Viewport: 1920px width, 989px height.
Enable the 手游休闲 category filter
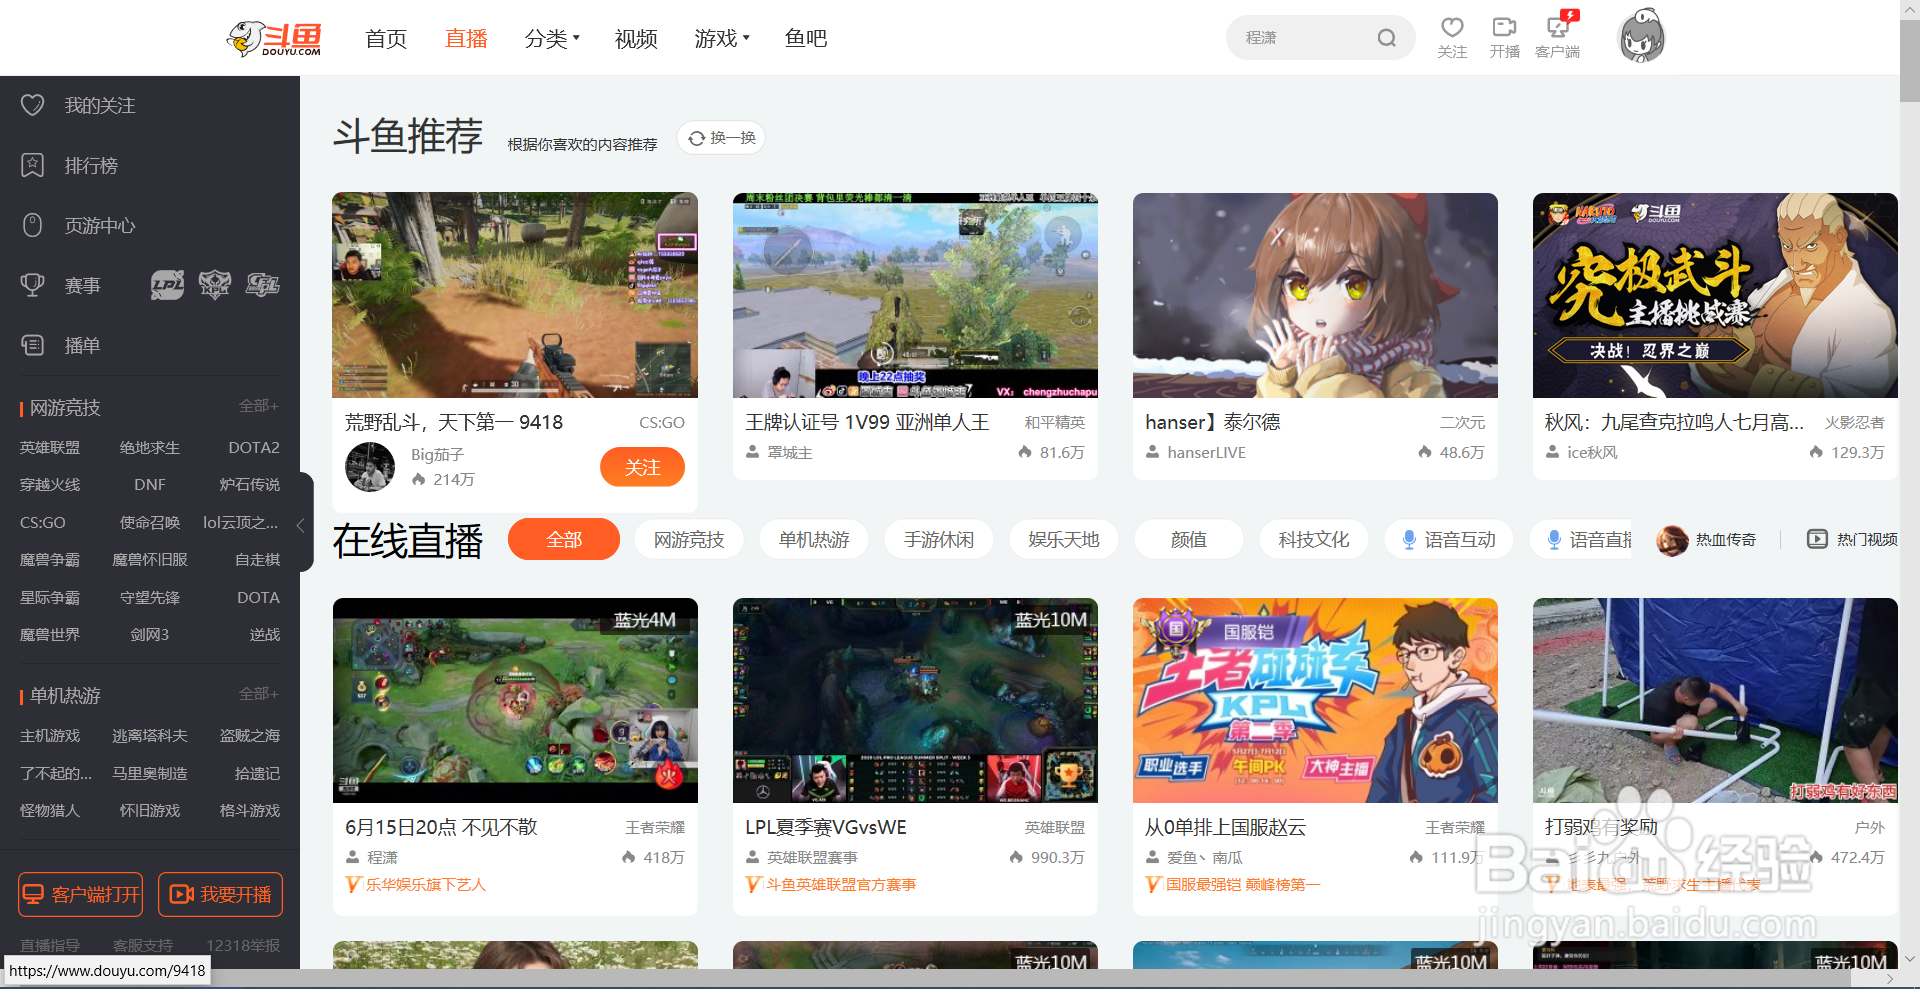click(x=938, y=539)
